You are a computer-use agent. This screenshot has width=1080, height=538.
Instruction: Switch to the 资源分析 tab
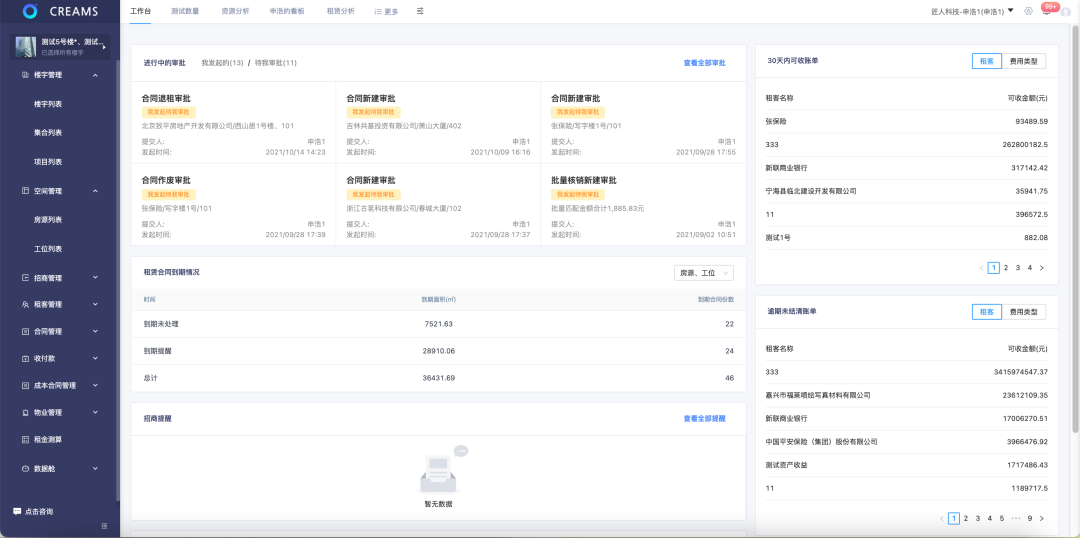[x=235, y=11]
